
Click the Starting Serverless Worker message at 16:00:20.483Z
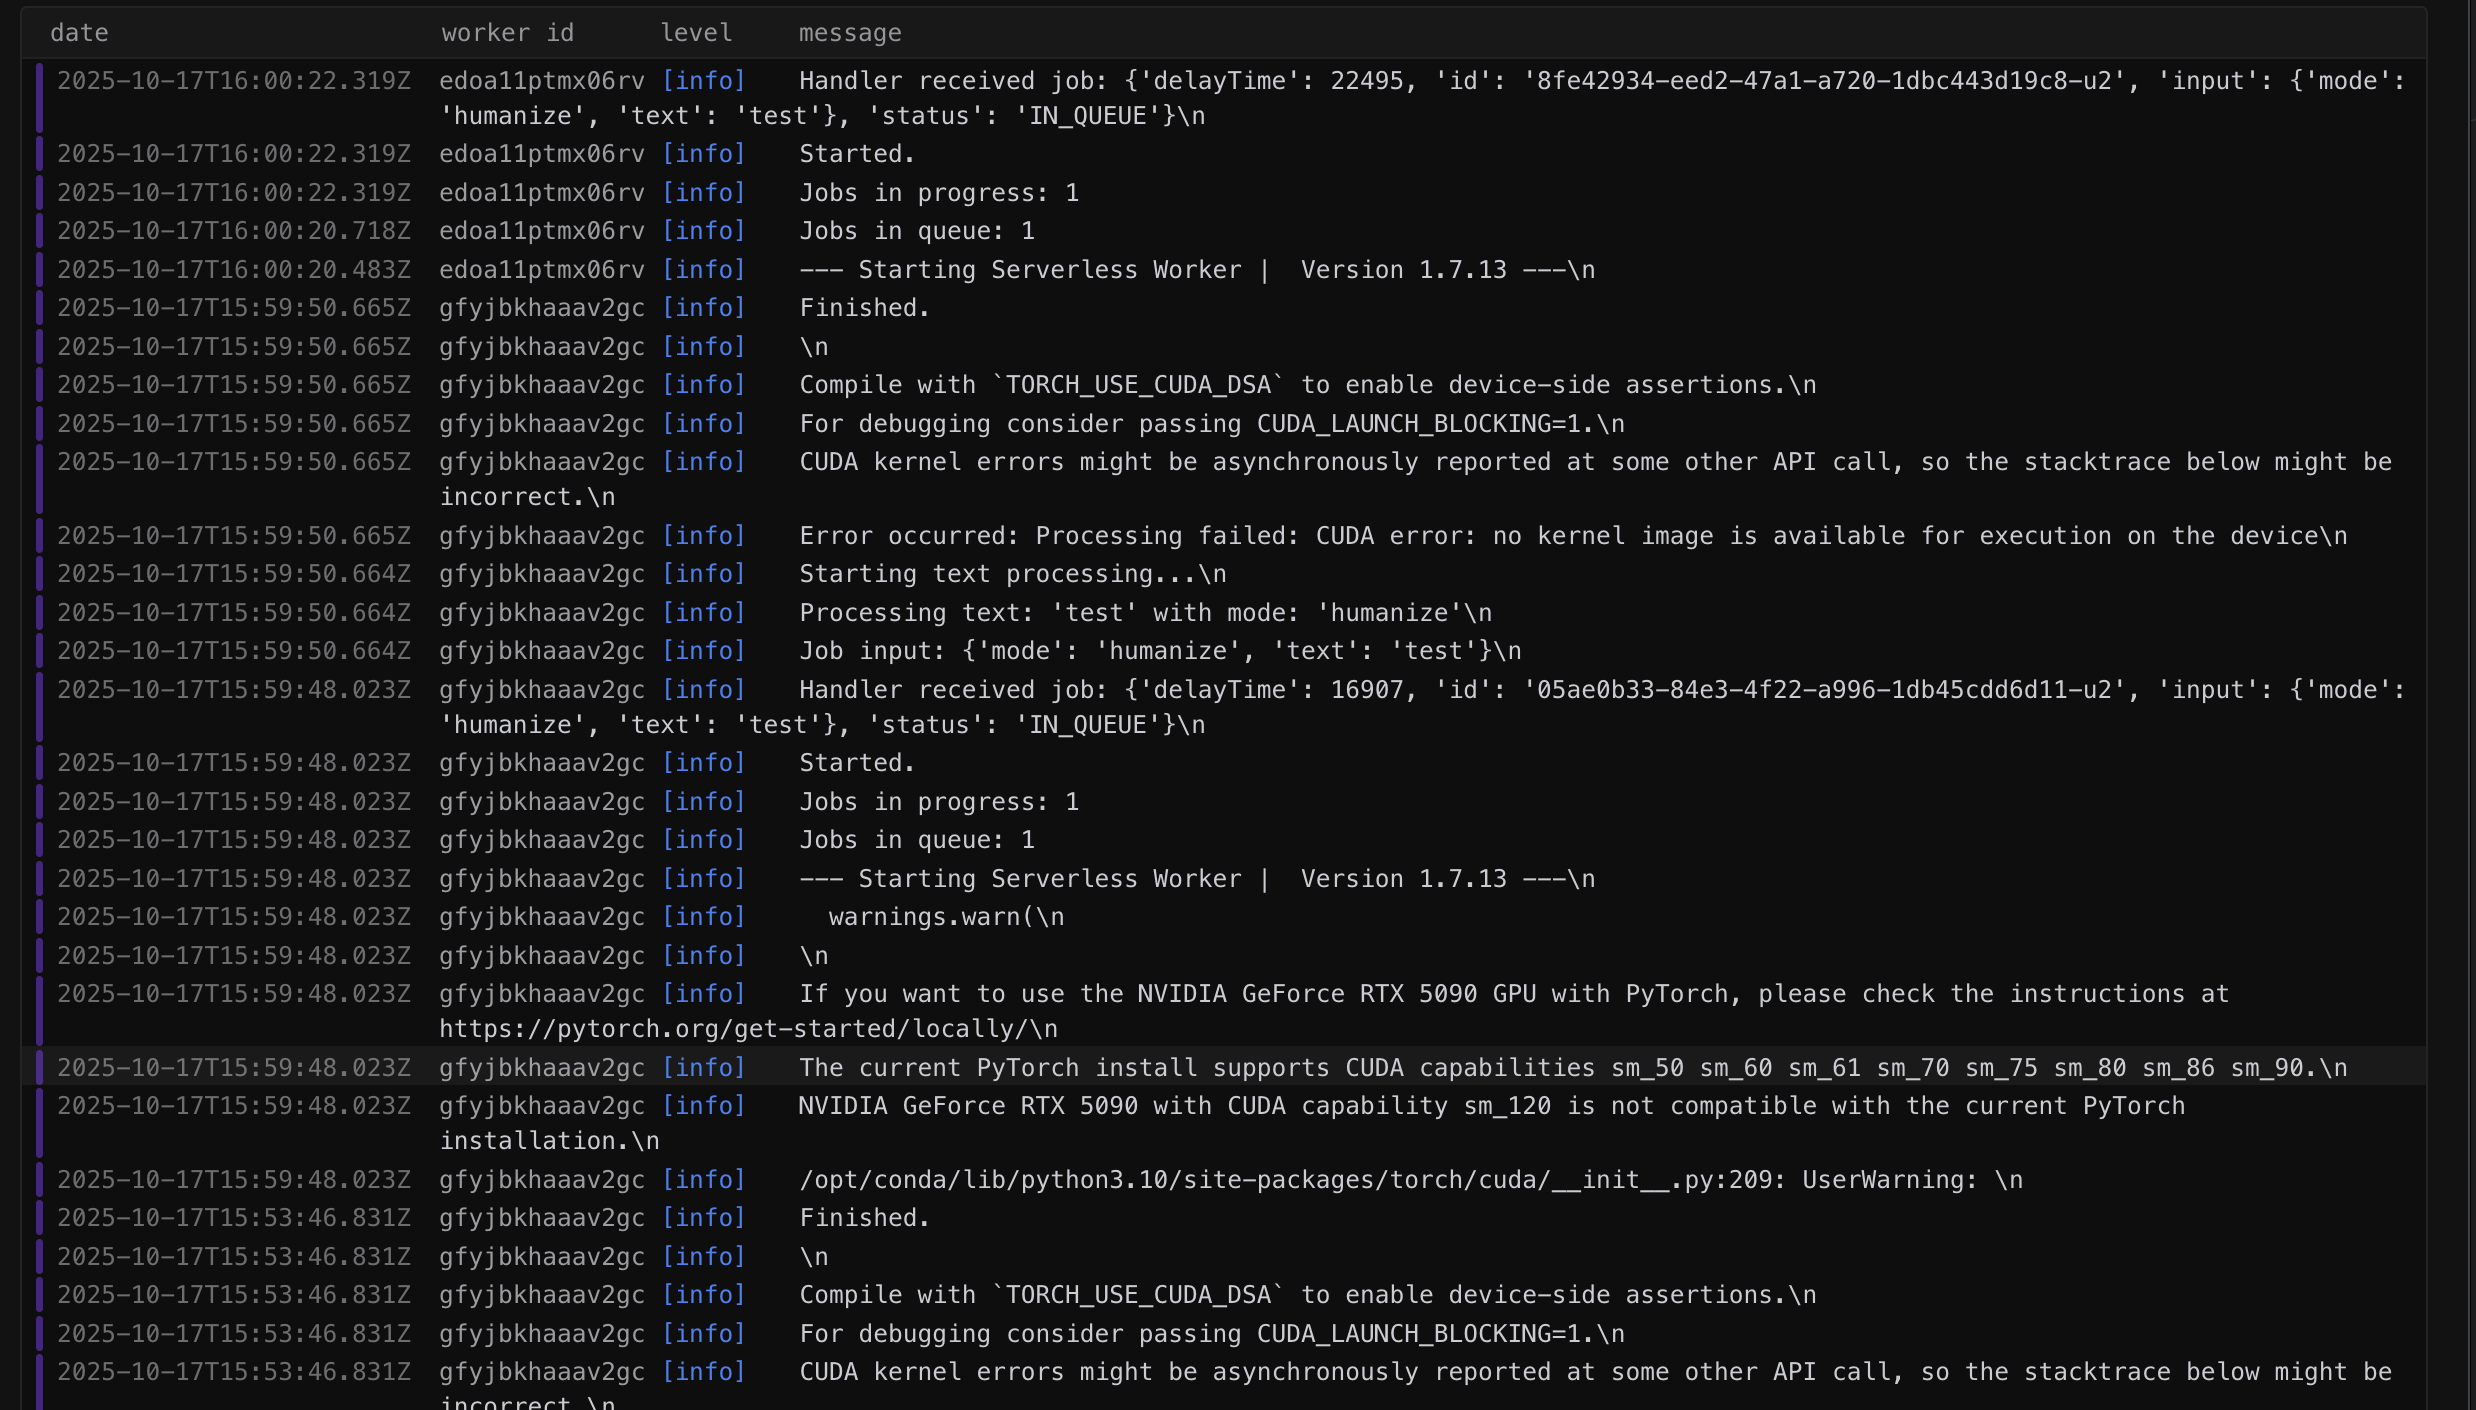(x=1196, y=270)
